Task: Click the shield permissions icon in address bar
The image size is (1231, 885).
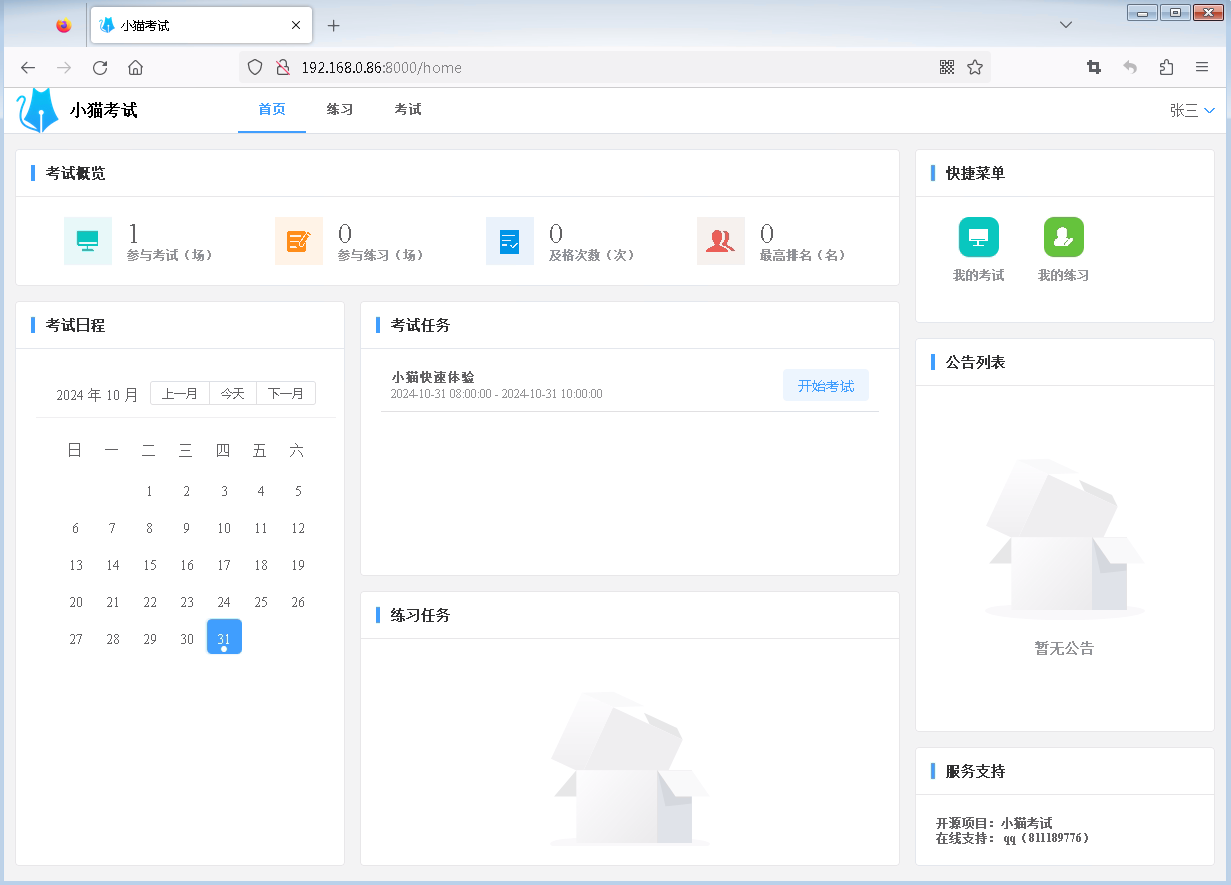Action: click(x=255, y=67)
